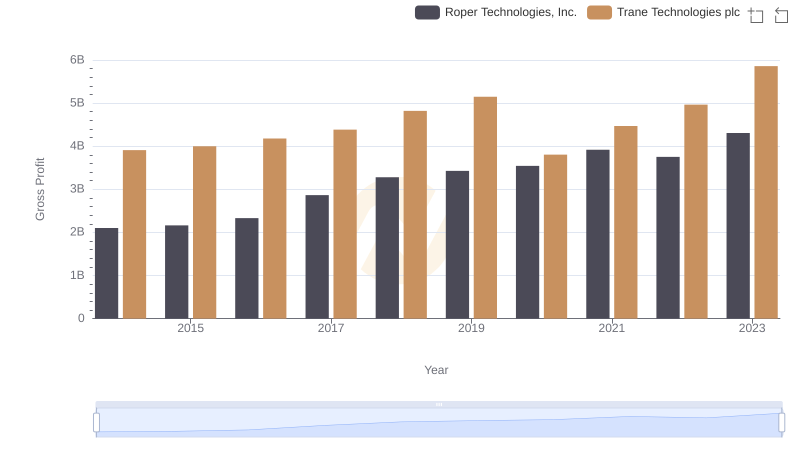
Task: Click the '2017' x-axis label
Action: 331,328
